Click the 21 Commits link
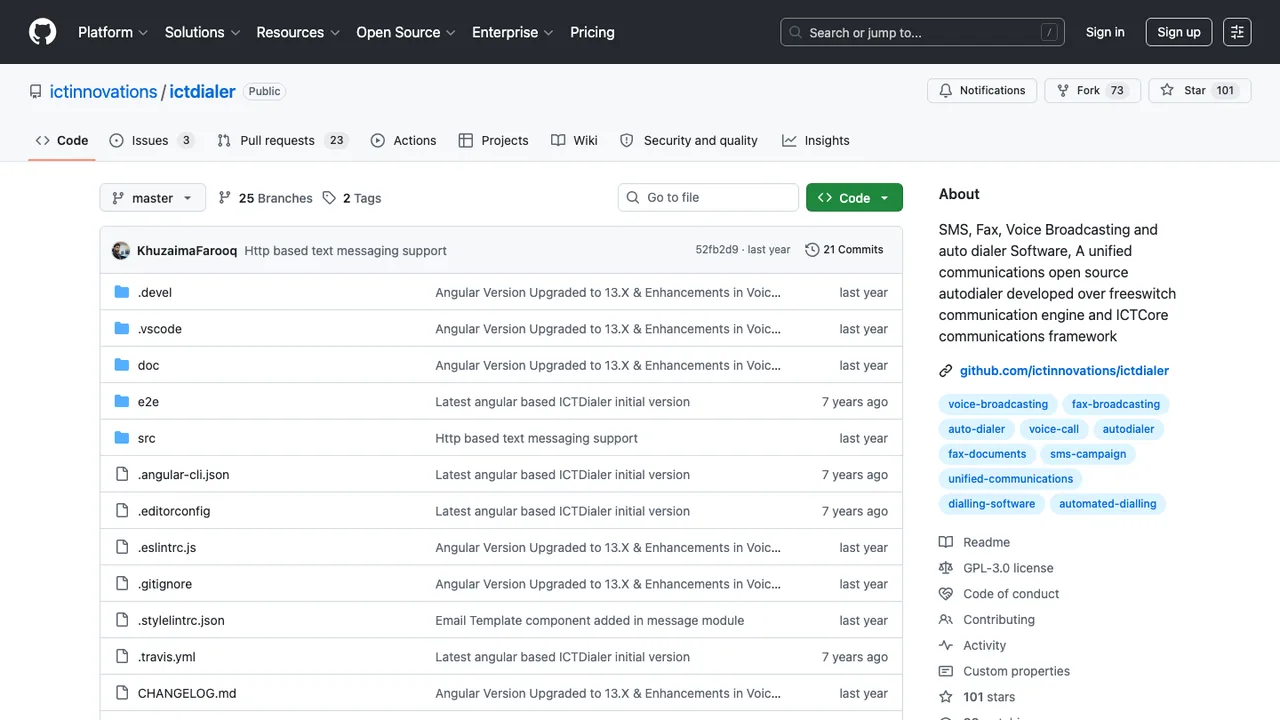Screen dimensions: 1280x720 point(844,250)
